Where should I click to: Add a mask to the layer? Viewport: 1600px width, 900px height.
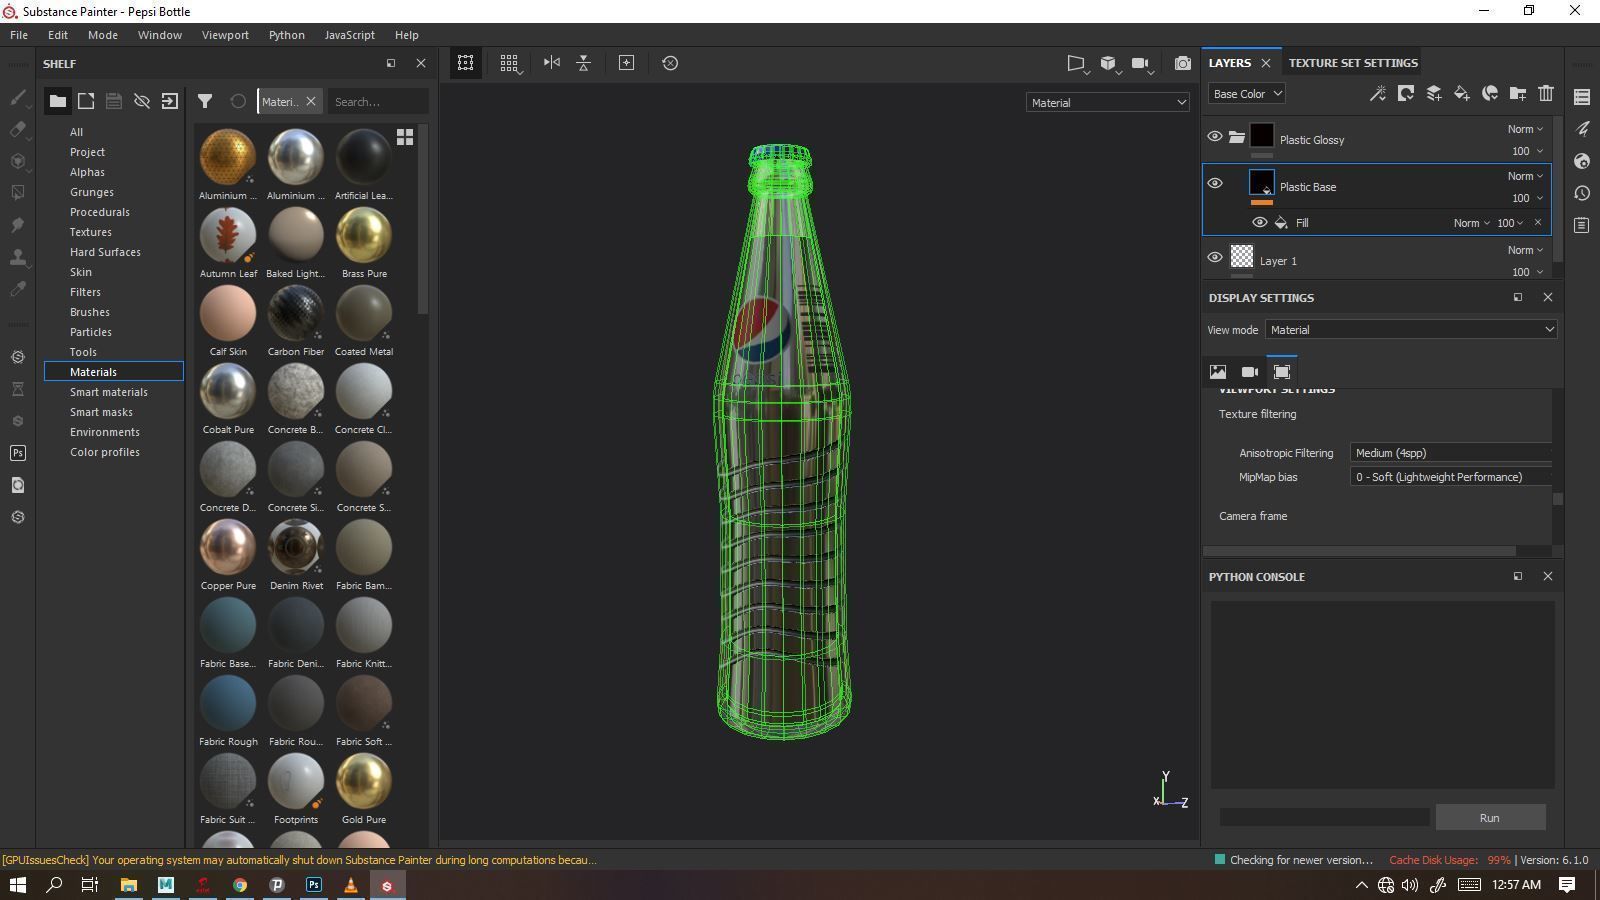(1406, 93)
